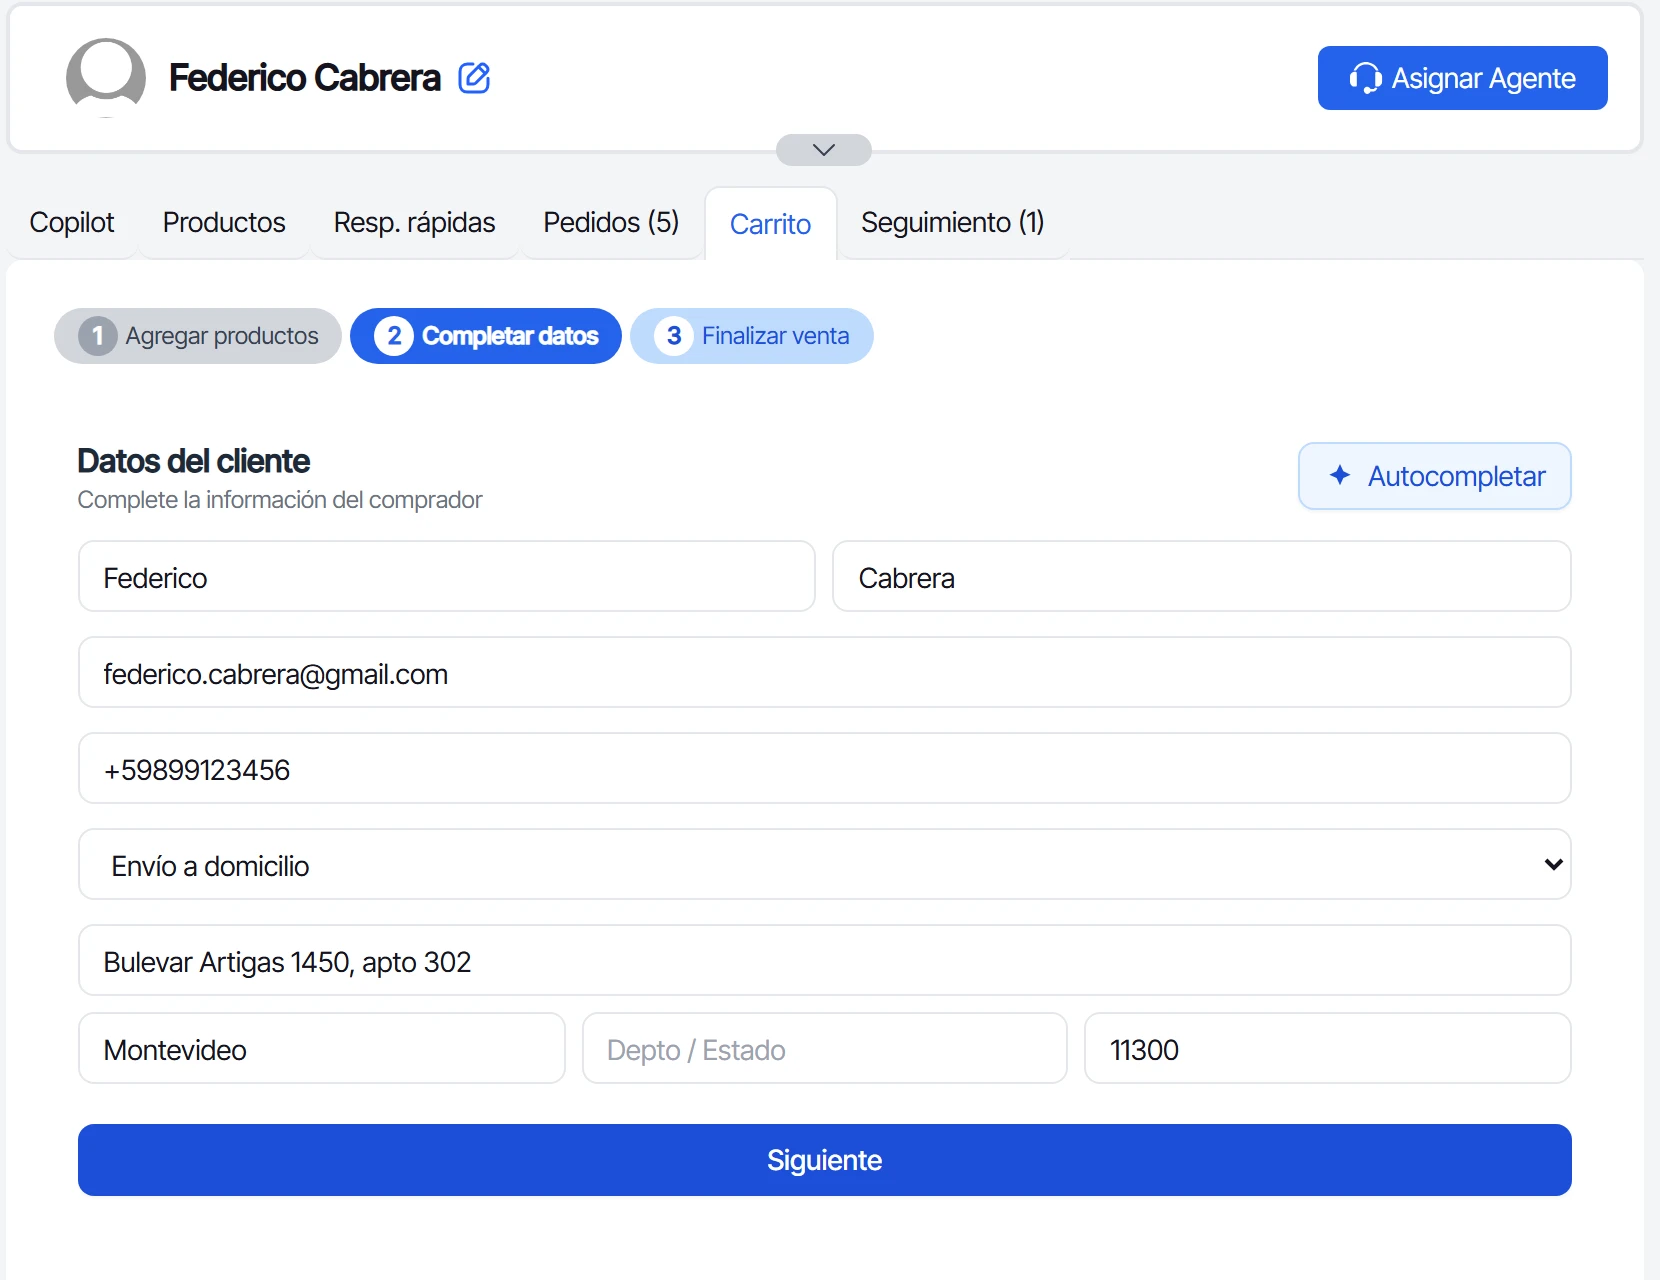
Task: Click the address field Bulevar Artigas 1450
Action: 825,960
